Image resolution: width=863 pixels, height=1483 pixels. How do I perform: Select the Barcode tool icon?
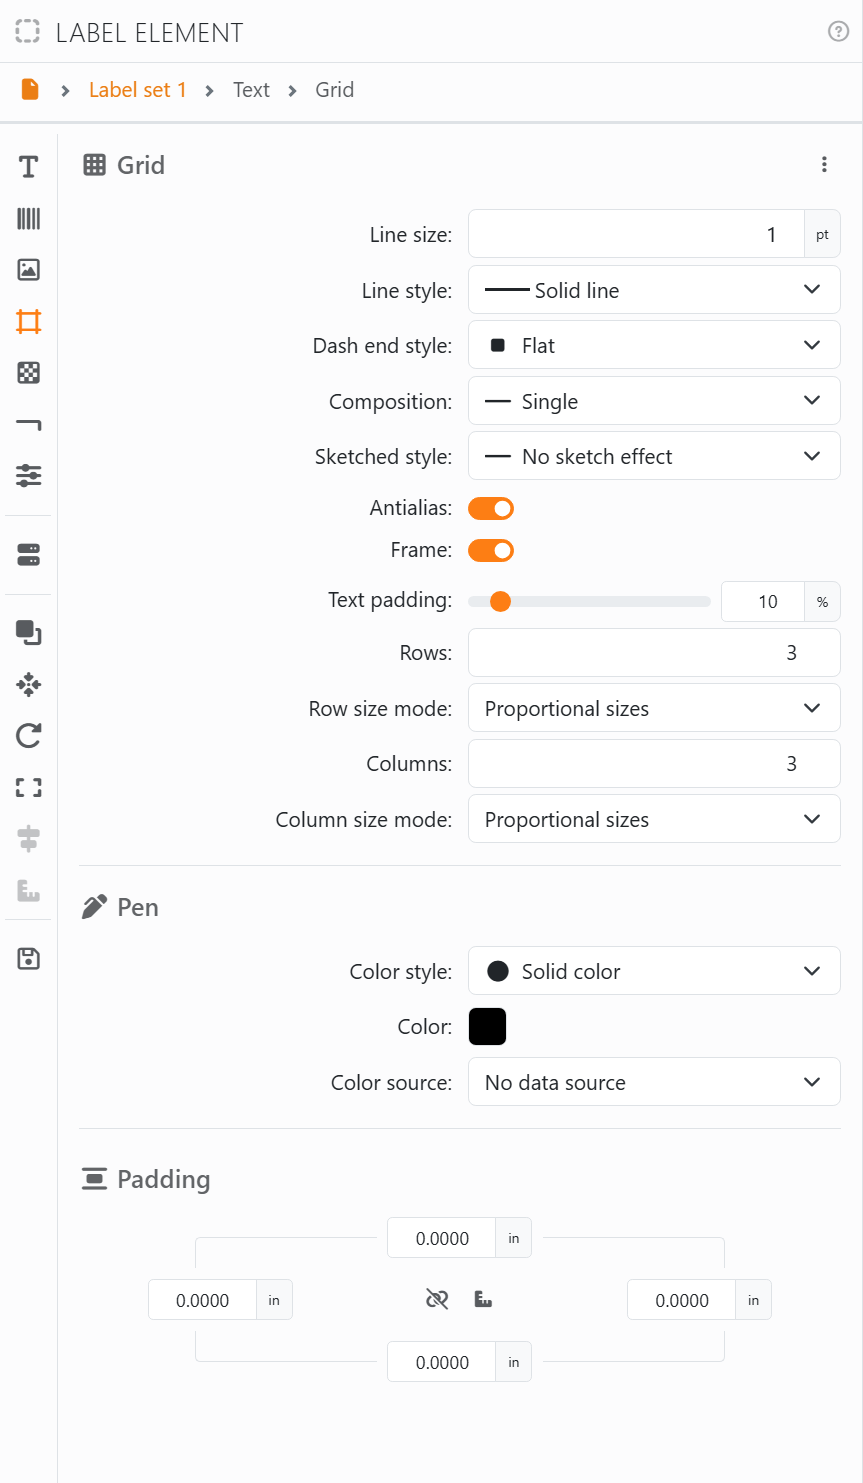pyautogui.click(x=28, y=219)
